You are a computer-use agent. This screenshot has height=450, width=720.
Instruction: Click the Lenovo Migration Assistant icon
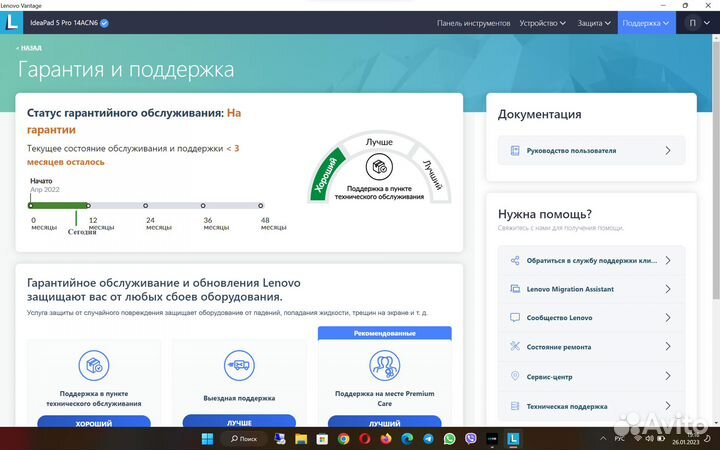(x=515, y=289)
